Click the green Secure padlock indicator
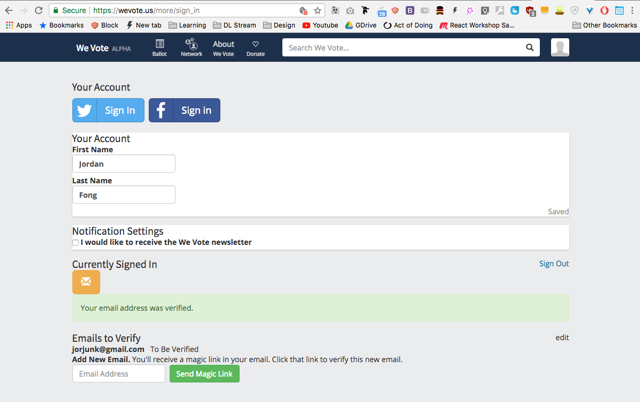This screenshot has height=402, width=640. pos(69,10)
